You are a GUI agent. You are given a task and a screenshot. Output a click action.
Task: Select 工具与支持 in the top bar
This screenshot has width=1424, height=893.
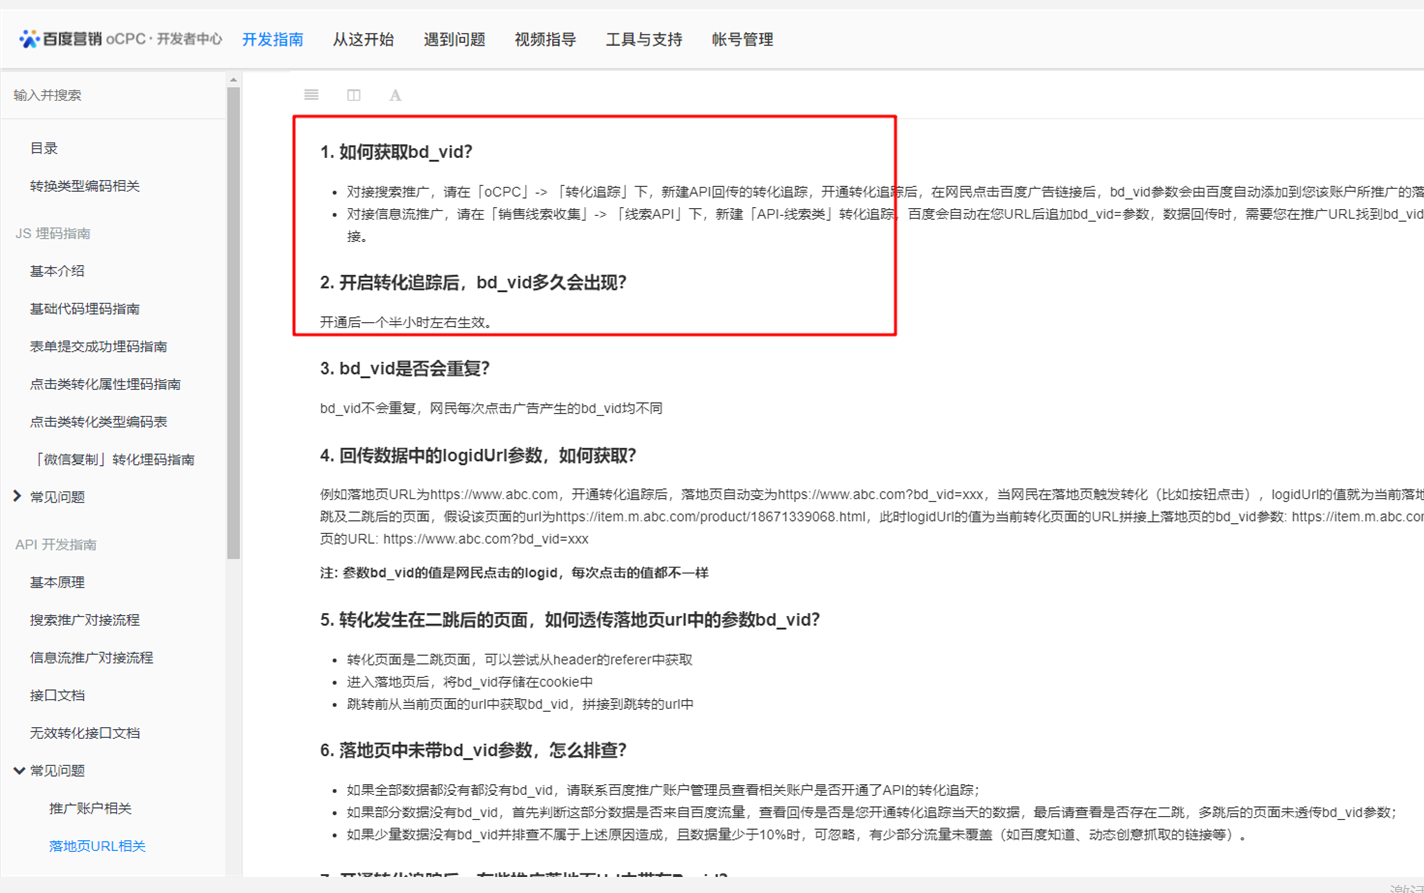(644, 40)
